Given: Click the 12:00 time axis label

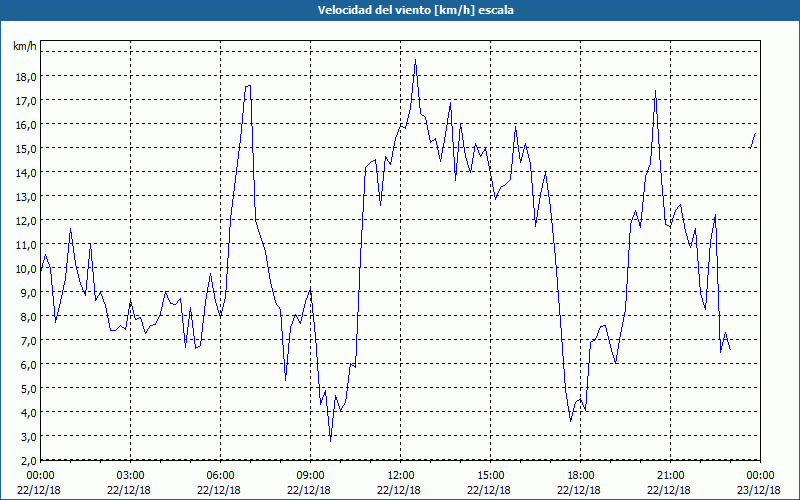Looking at the screenshot, I should tap(401, 476).
